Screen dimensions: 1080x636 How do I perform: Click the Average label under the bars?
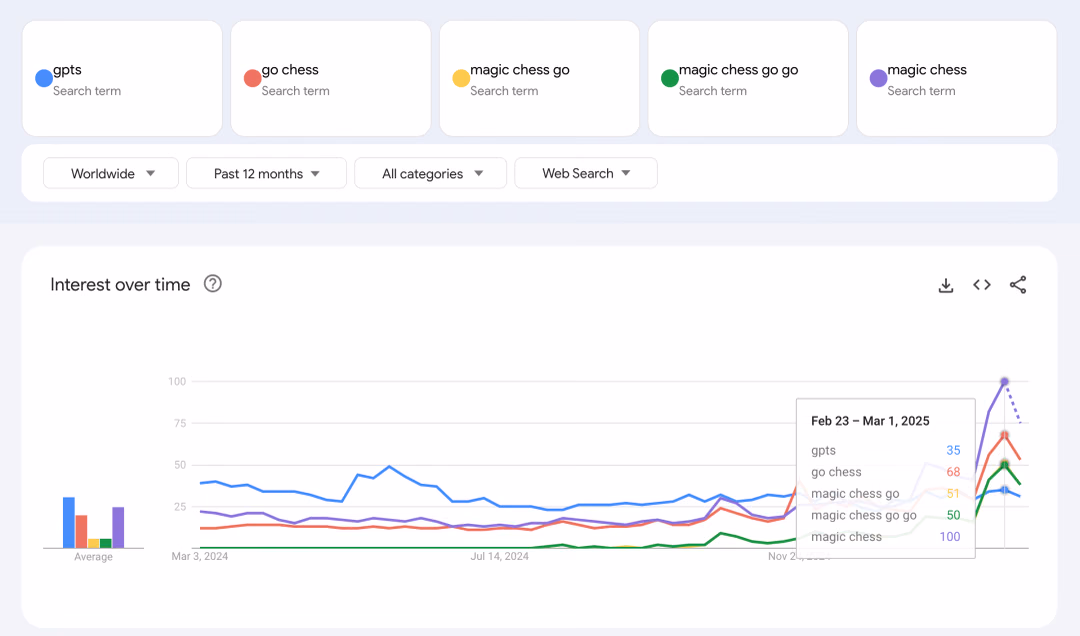click(94, 557)
